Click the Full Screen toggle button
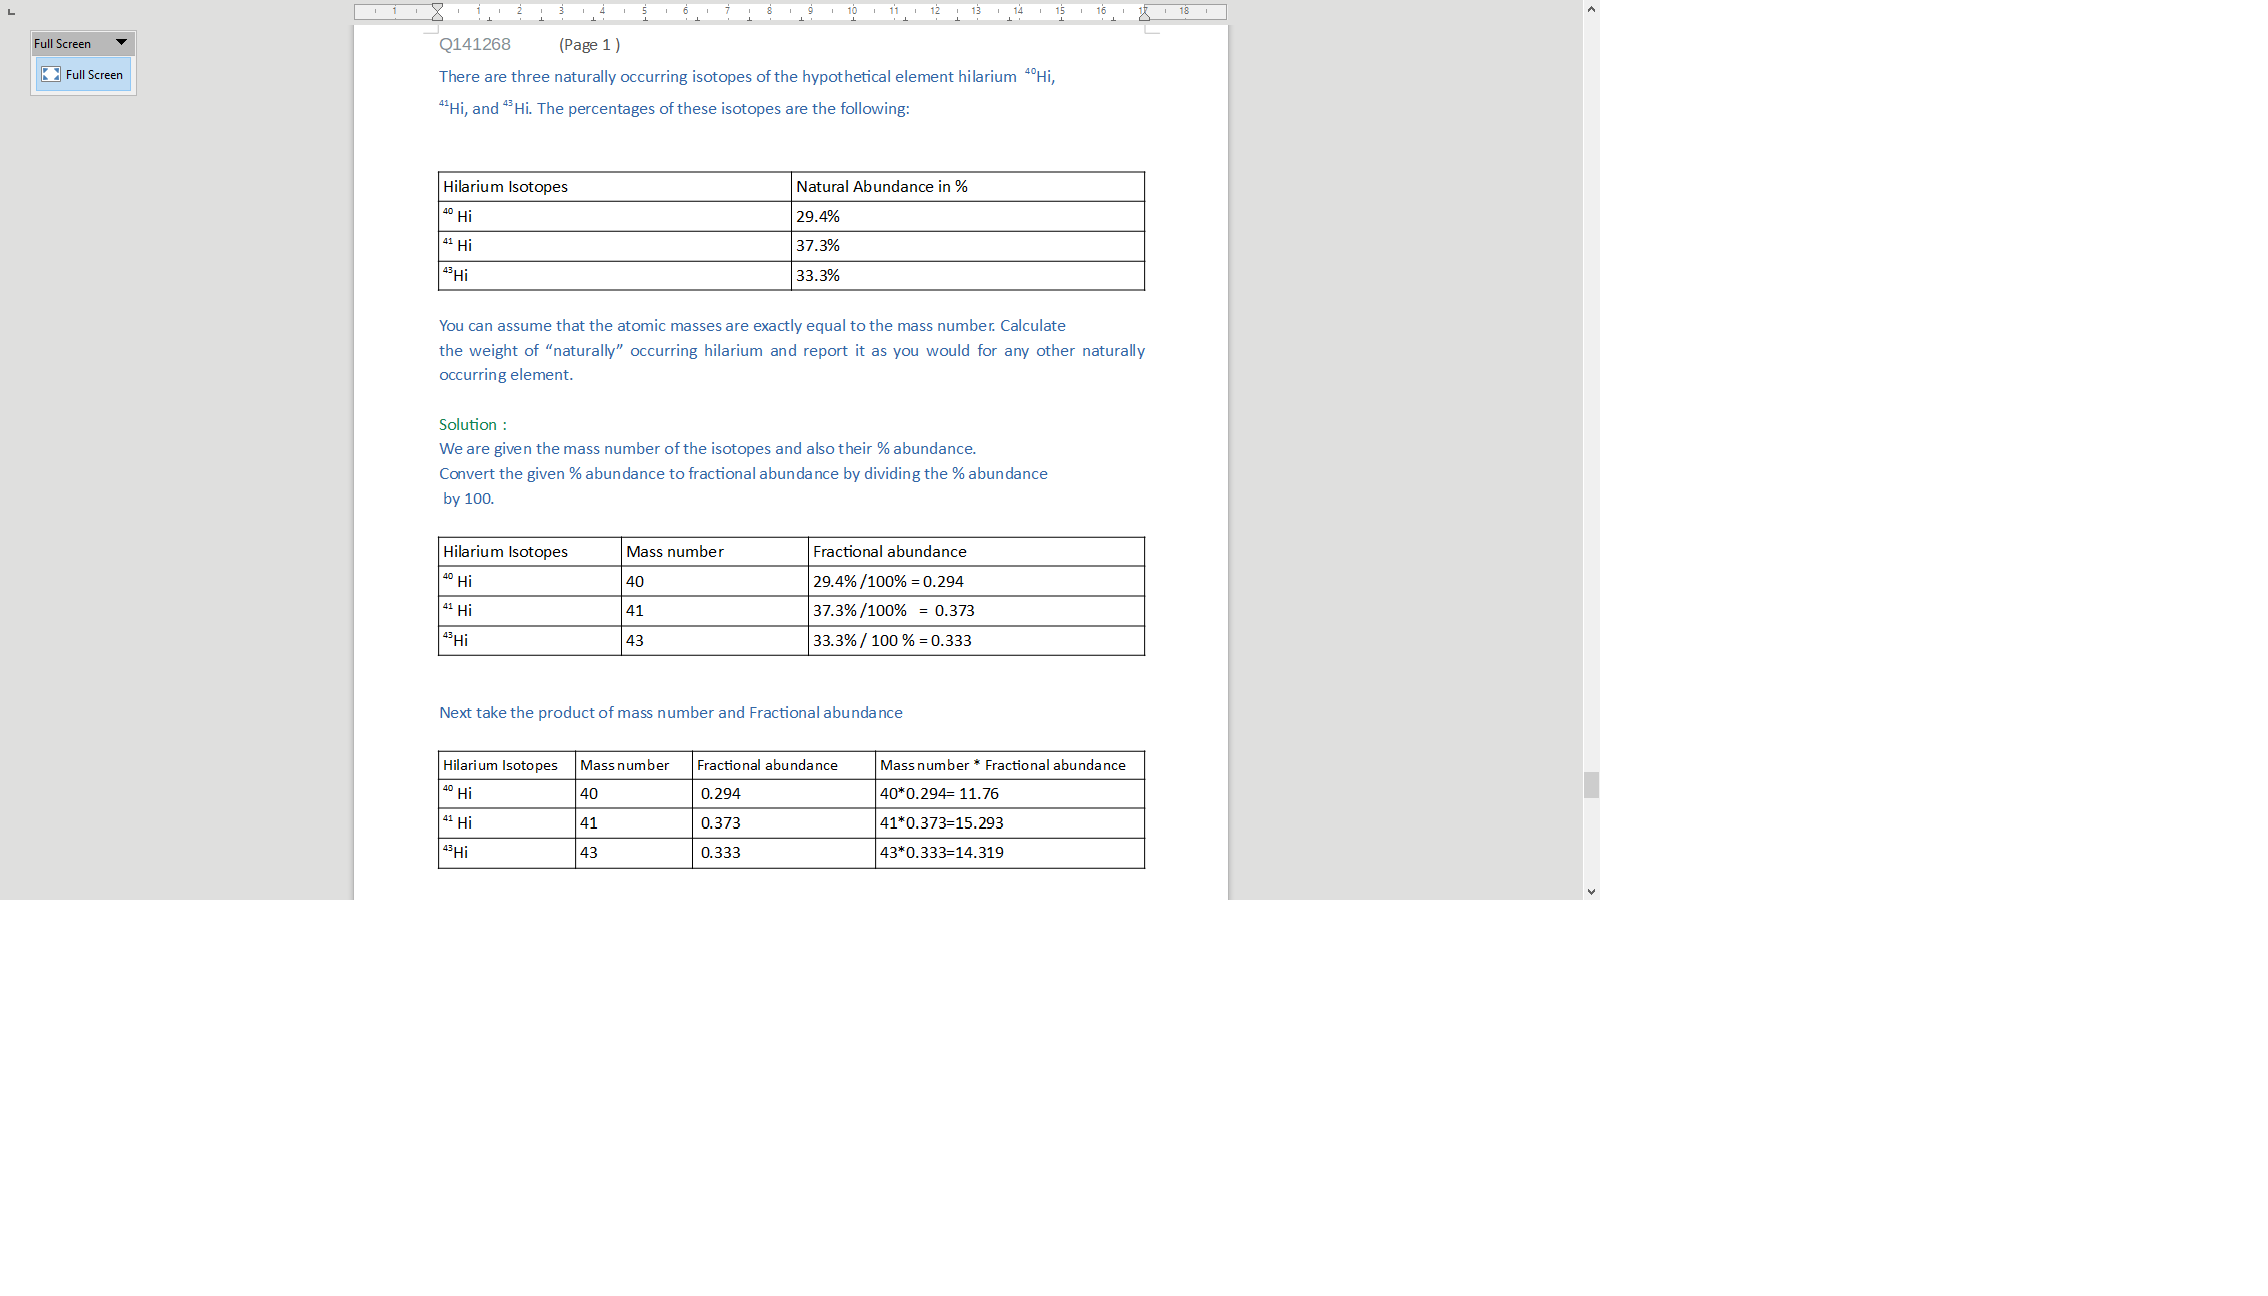Viewport: 2268px width, 1296px height. 83,75
